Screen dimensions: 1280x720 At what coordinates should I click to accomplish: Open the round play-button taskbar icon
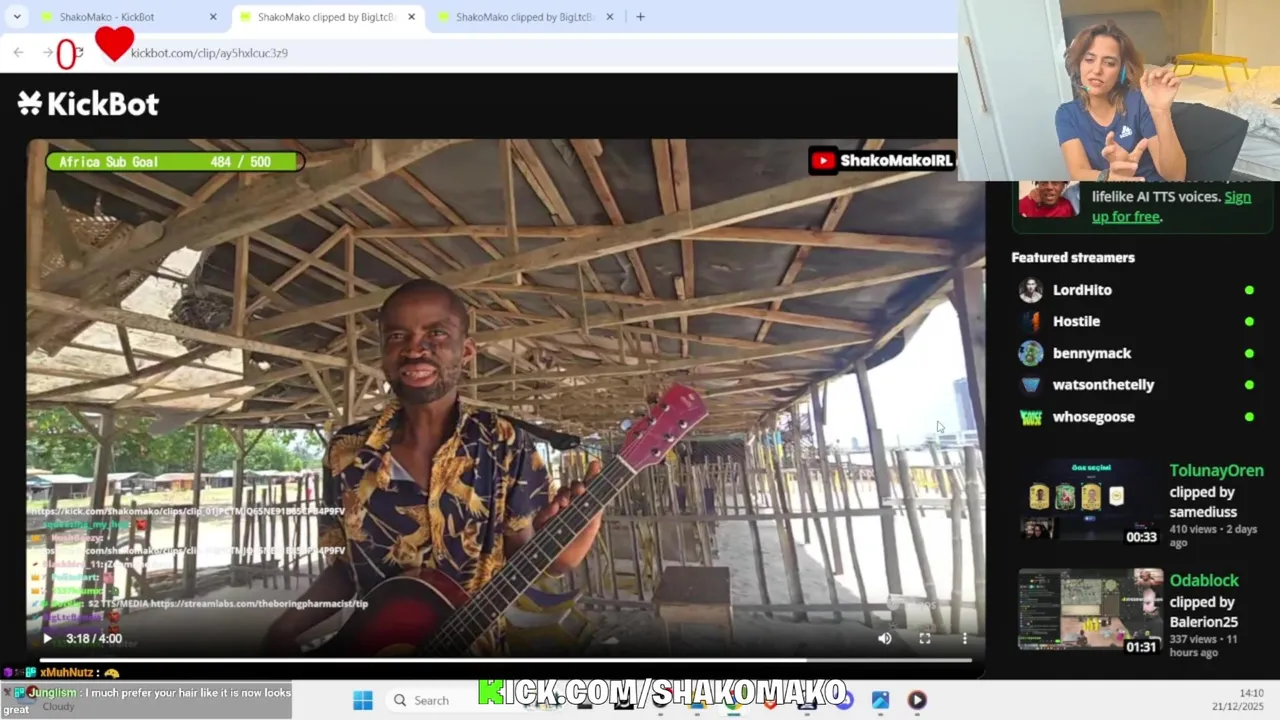point(916,700)
